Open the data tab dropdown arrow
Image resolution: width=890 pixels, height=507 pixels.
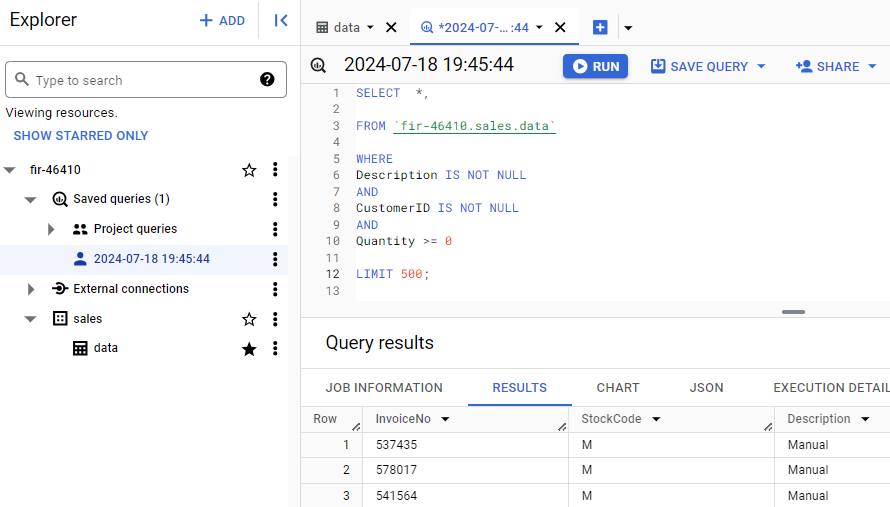pyautogui.click(x=371, y=27)
